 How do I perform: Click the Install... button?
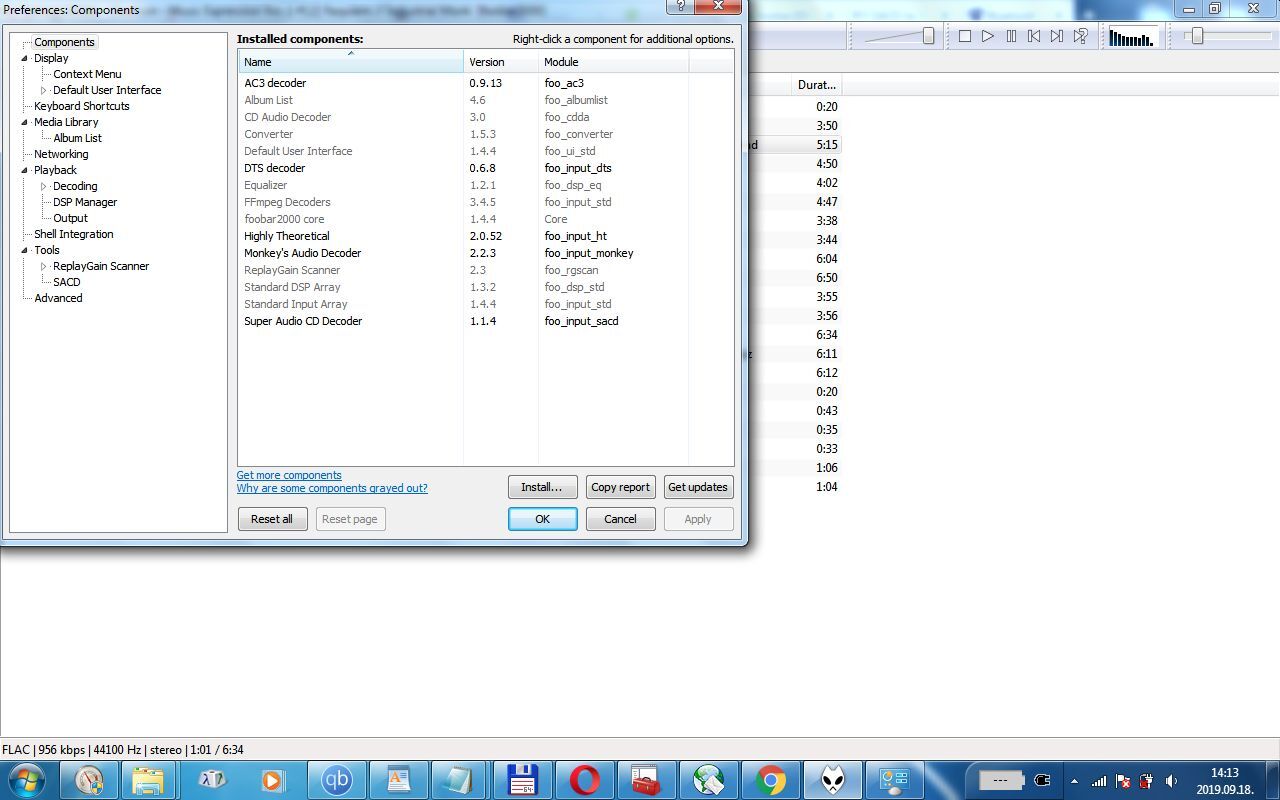click(542, 487)
